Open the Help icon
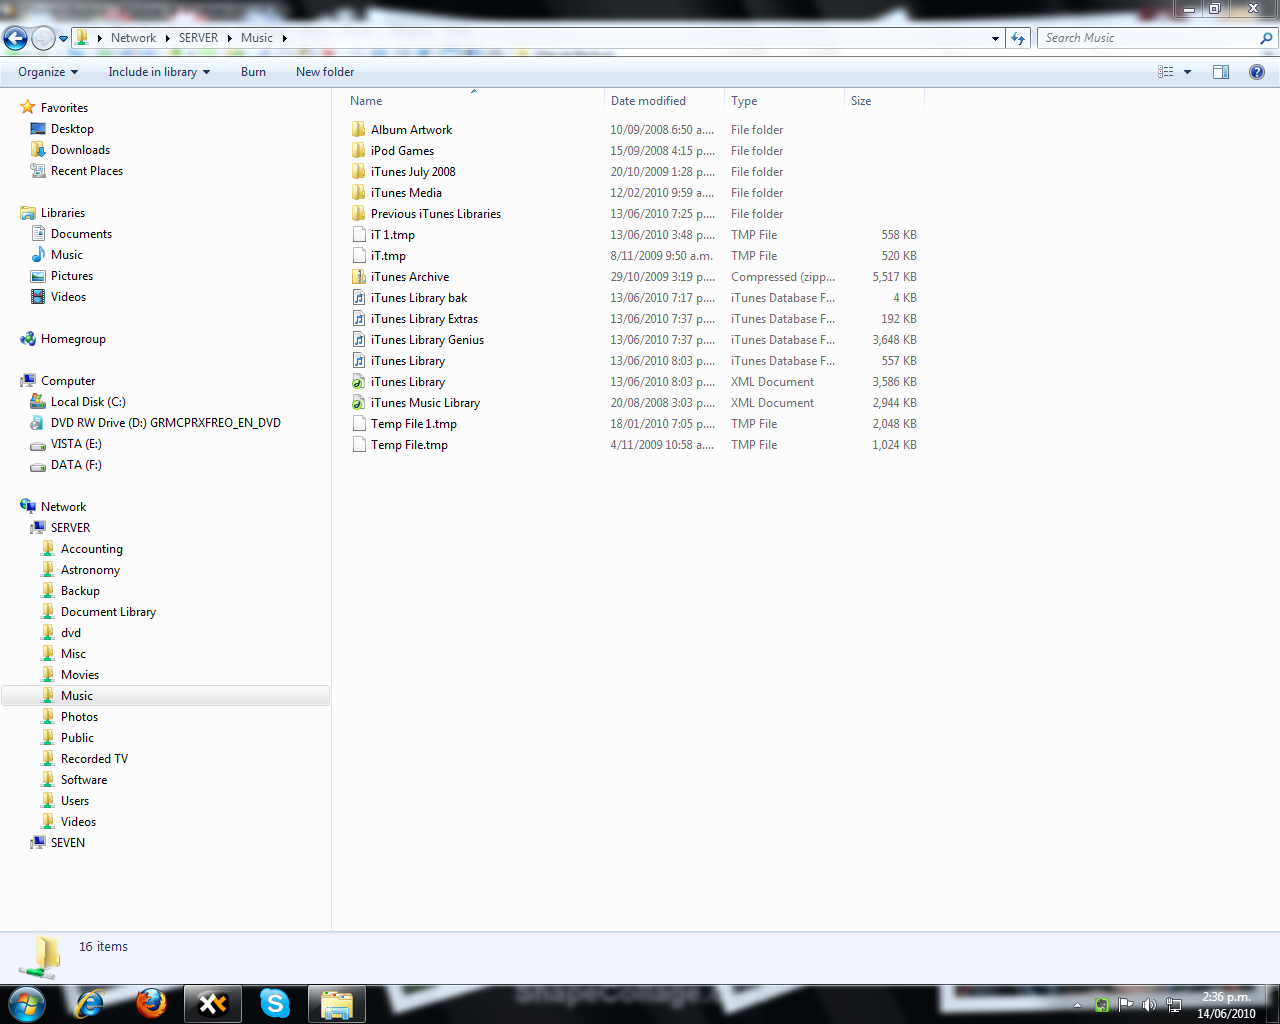 [x=1257, y=72]
